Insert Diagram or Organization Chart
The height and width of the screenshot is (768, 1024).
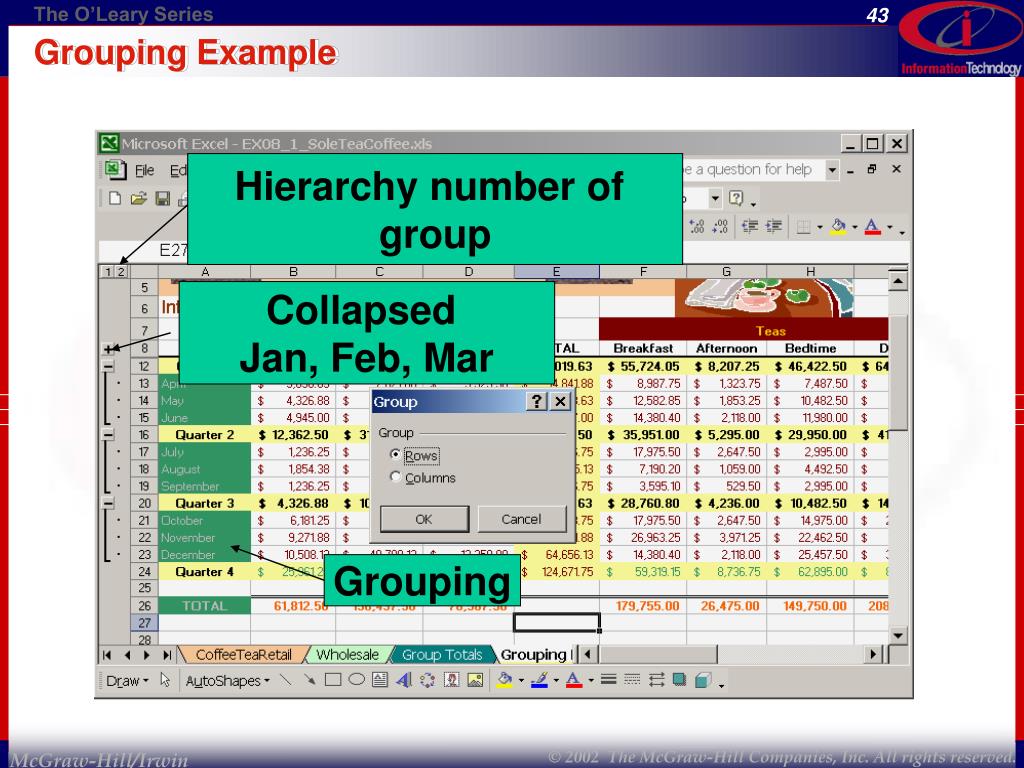click(x=427, y=680)
